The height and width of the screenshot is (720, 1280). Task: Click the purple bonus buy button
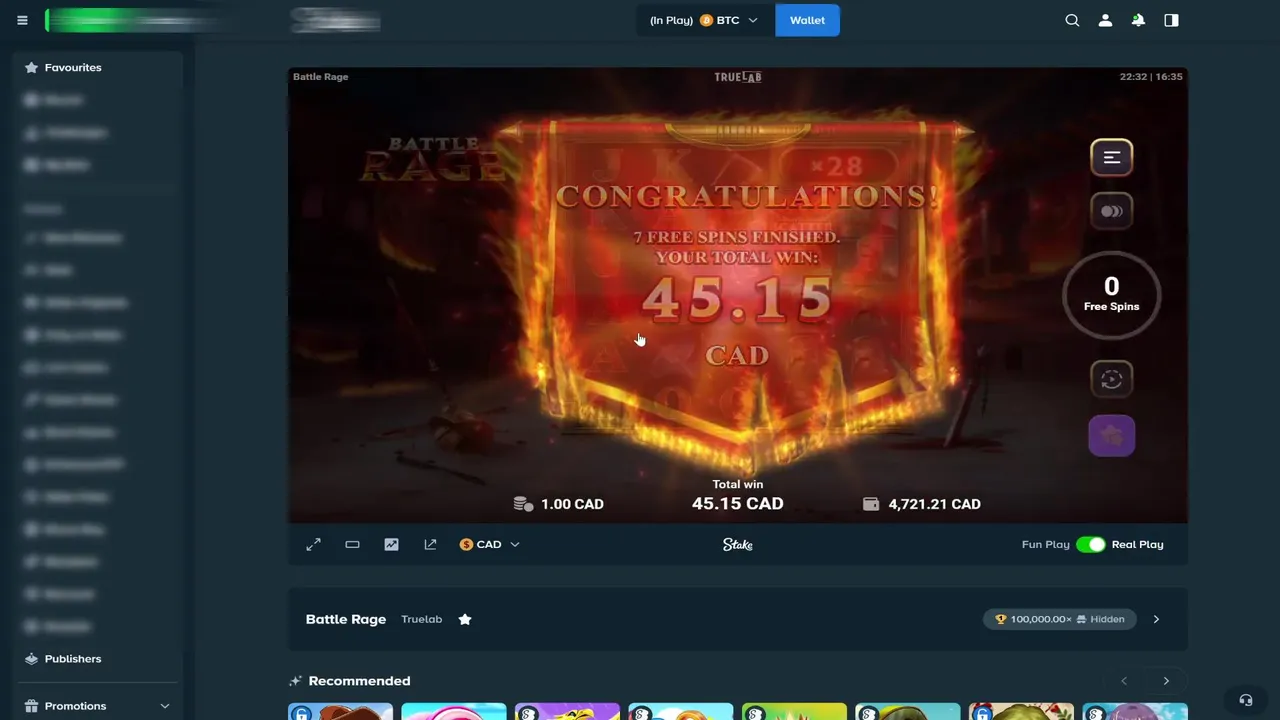click(1111, 436)
